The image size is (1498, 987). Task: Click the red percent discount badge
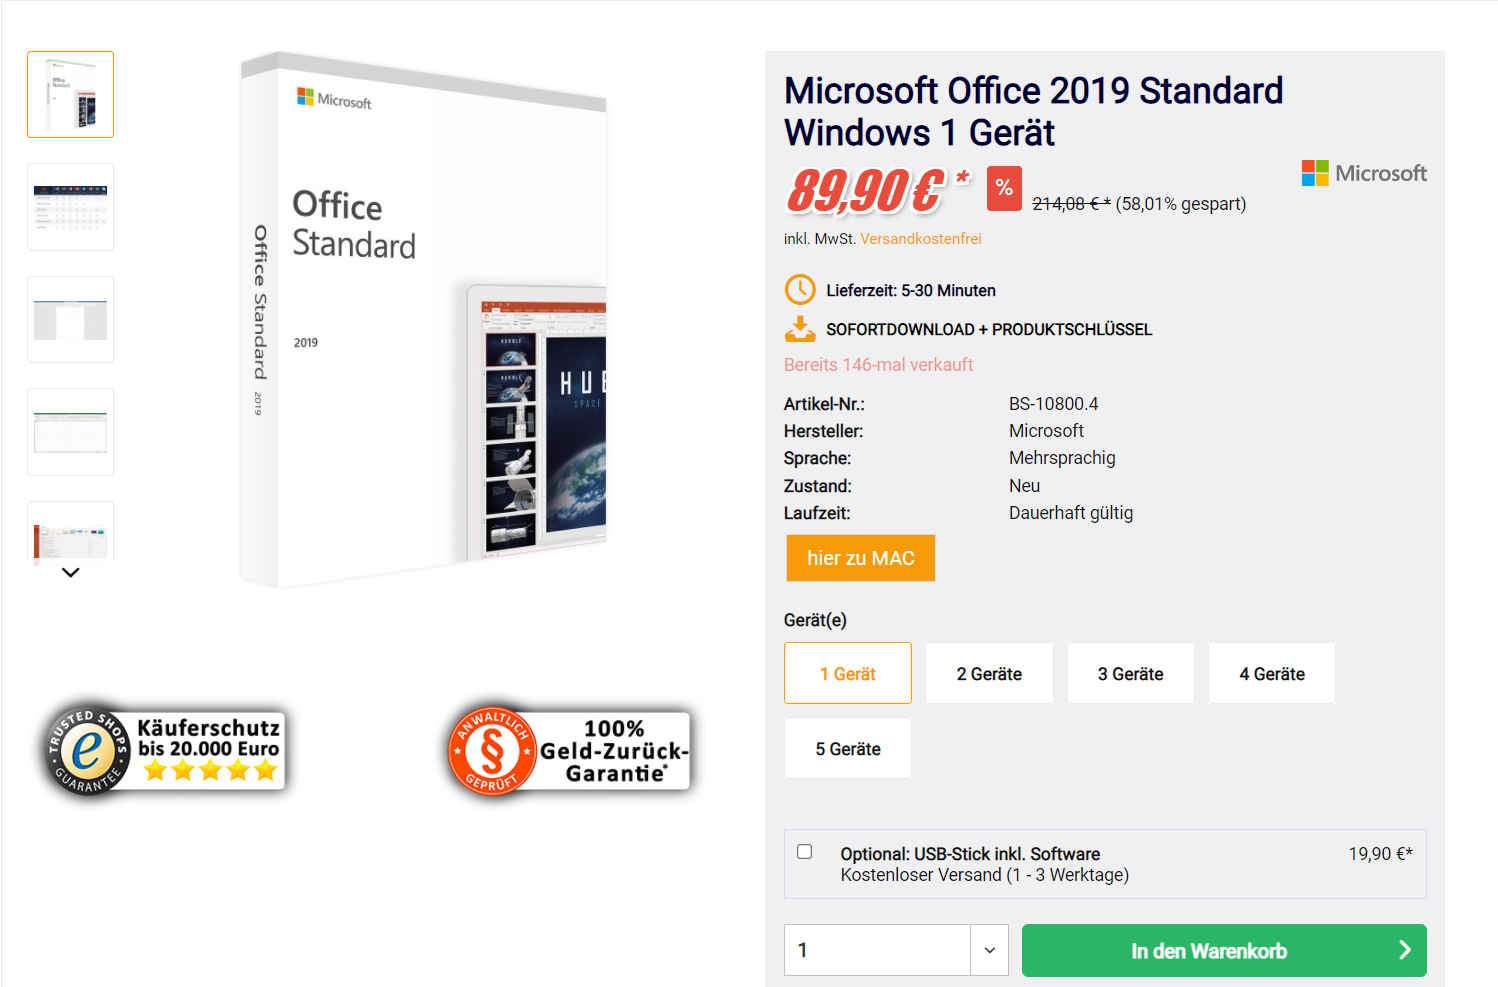(1004, 188)
